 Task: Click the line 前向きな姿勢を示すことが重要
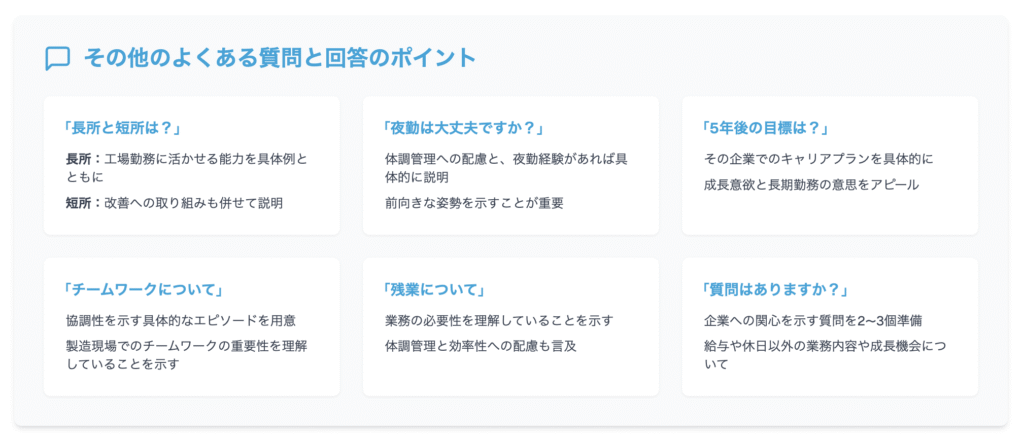475,203
